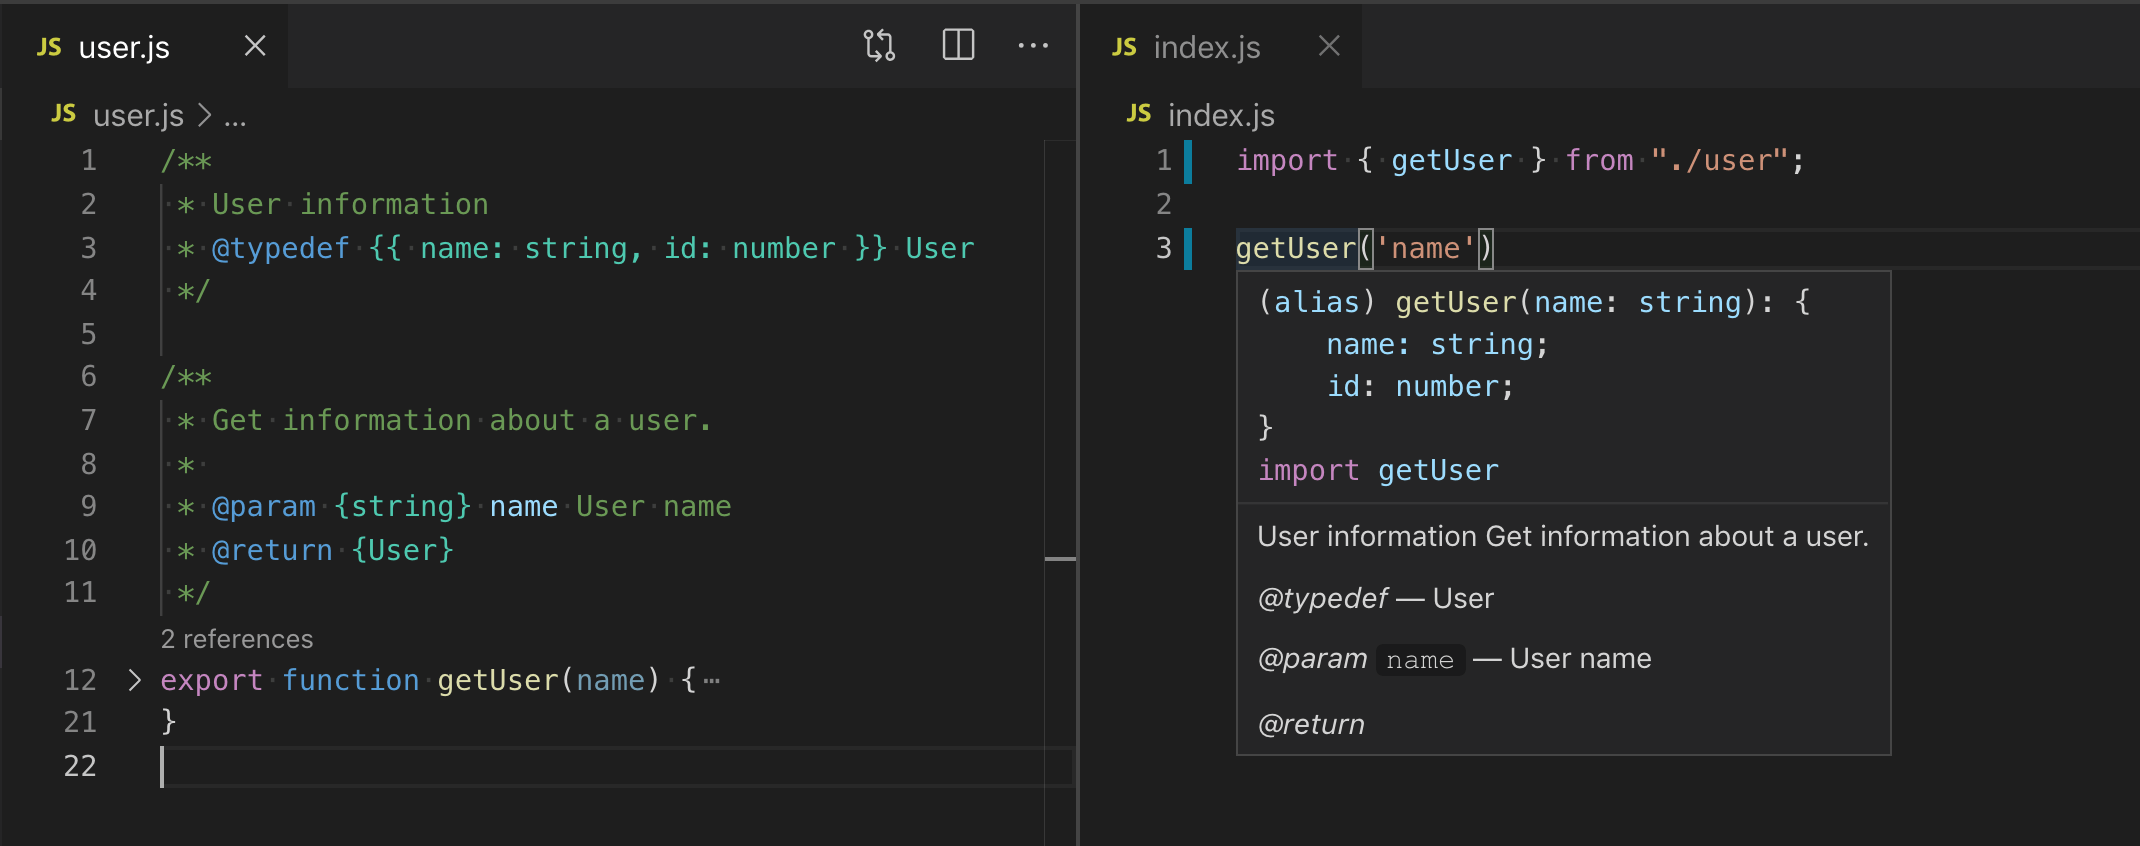Viewport: 2140px width, 846px height.
Task: Open the 2 references code lens
Action: pos(237,639)
